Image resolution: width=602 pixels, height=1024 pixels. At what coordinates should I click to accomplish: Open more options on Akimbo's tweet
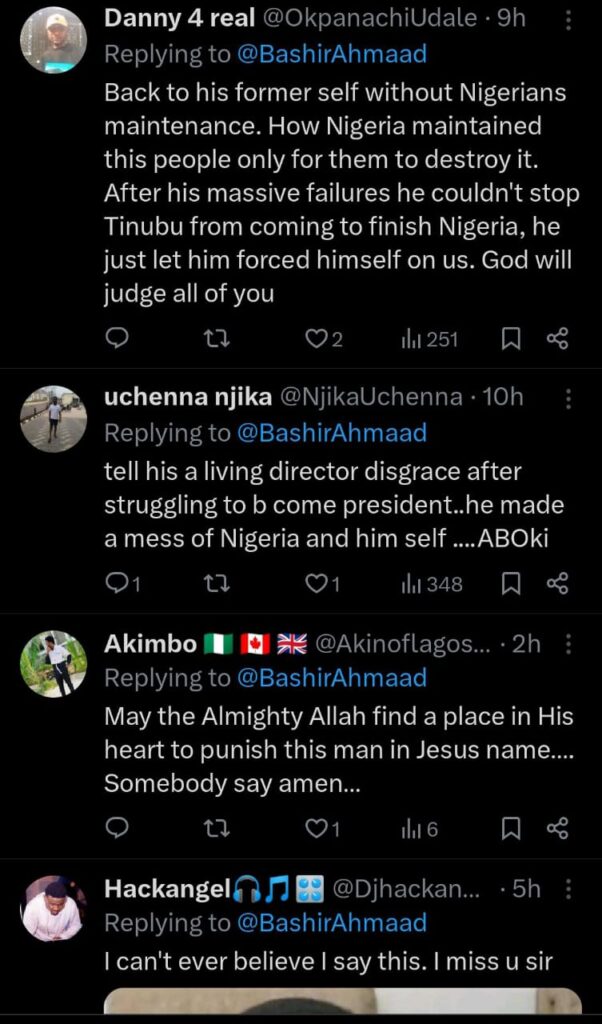569,645
